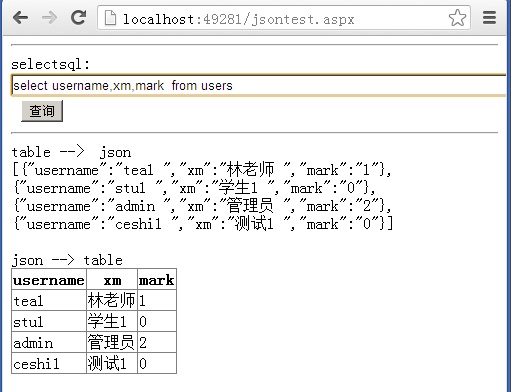Click the JSON line containing admin
Viewport: 511px width, 392px height.
pos(202,206)
